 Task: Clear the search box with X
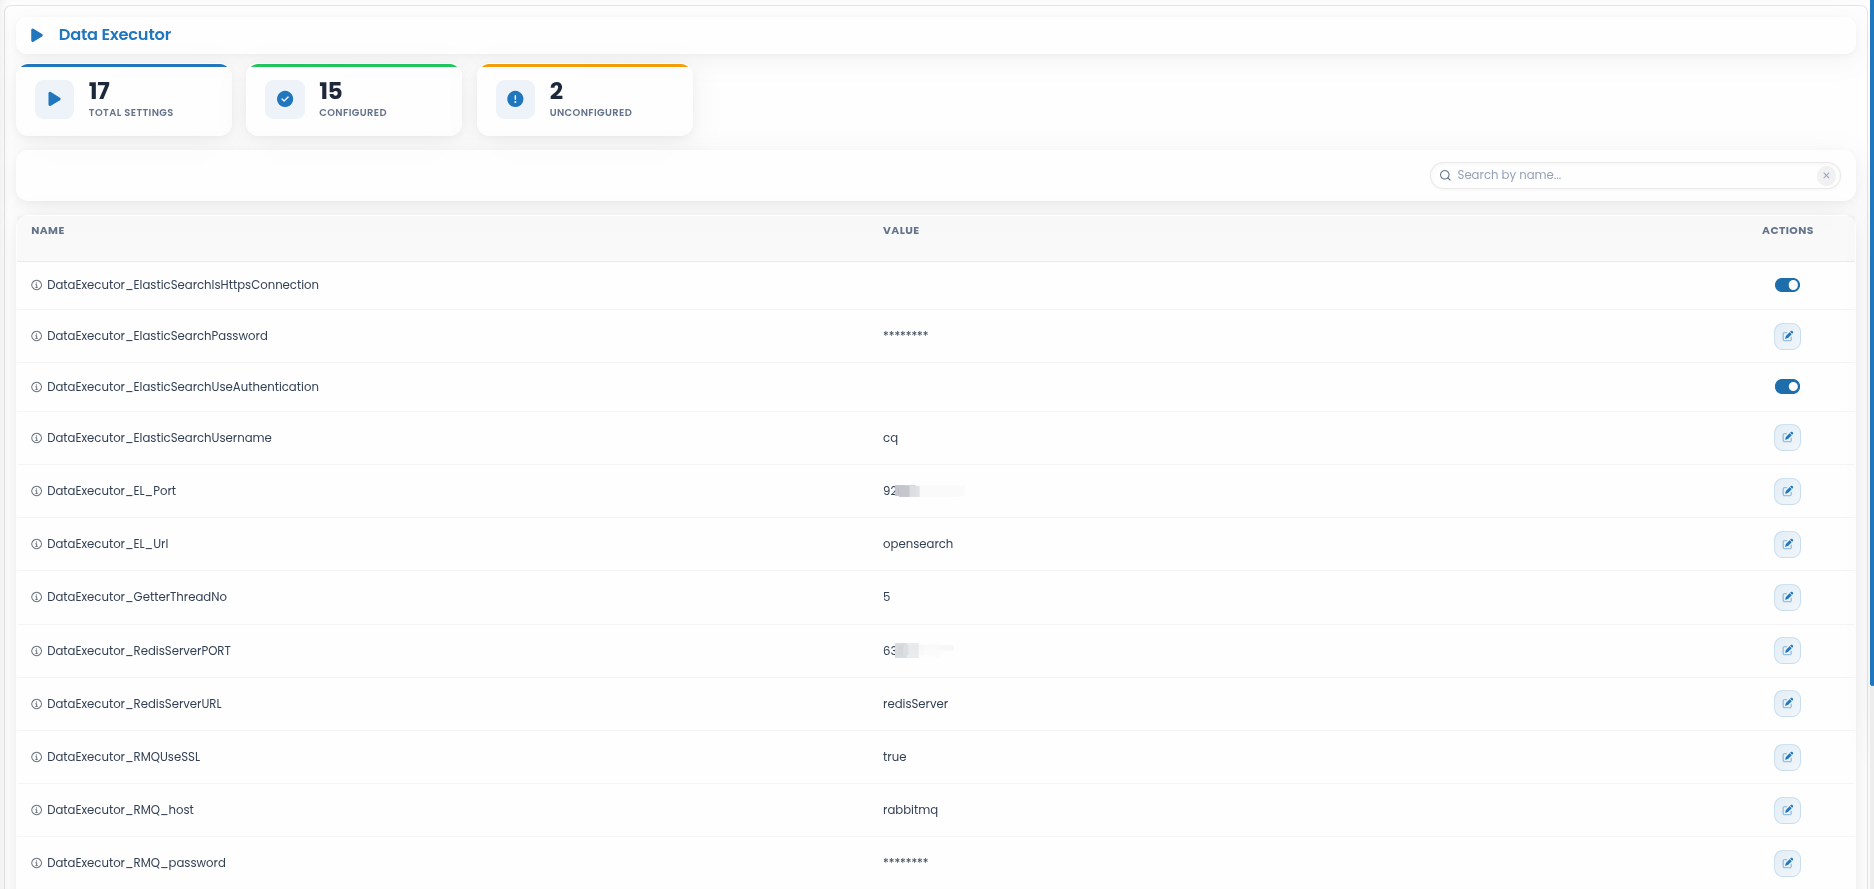point(1826,175)
